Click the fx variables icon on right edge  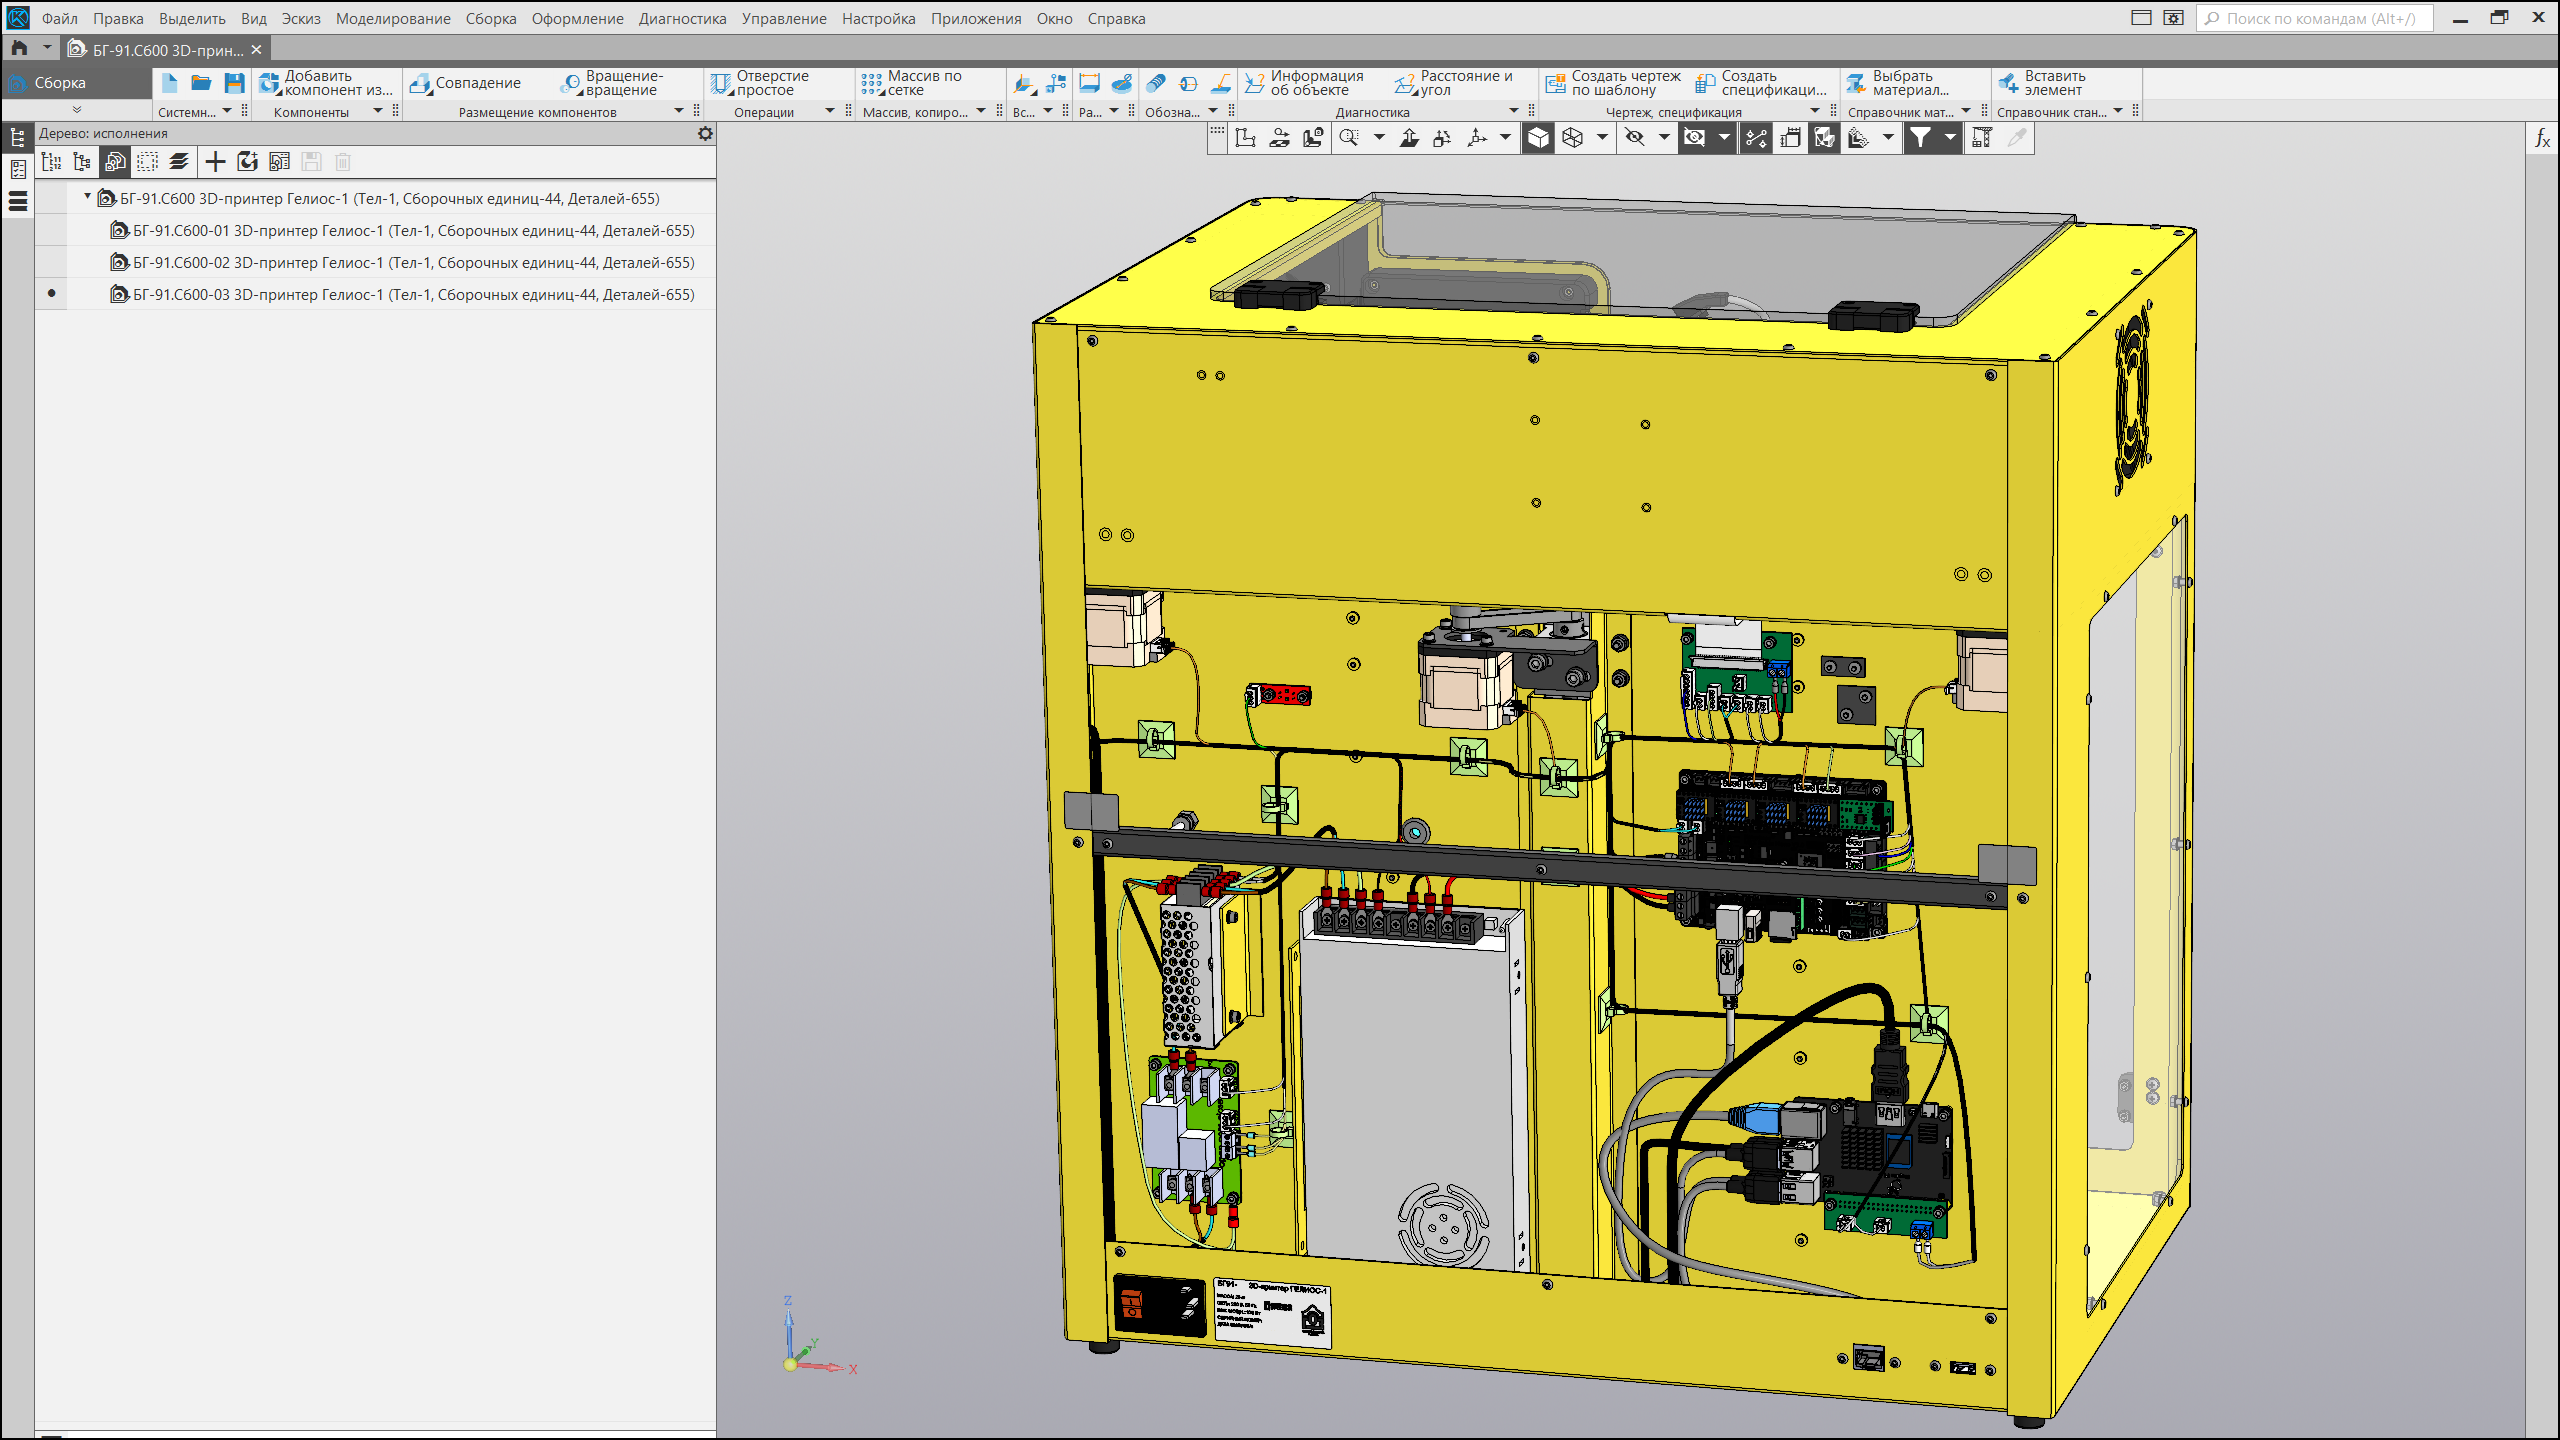[x=2542, y=139]
